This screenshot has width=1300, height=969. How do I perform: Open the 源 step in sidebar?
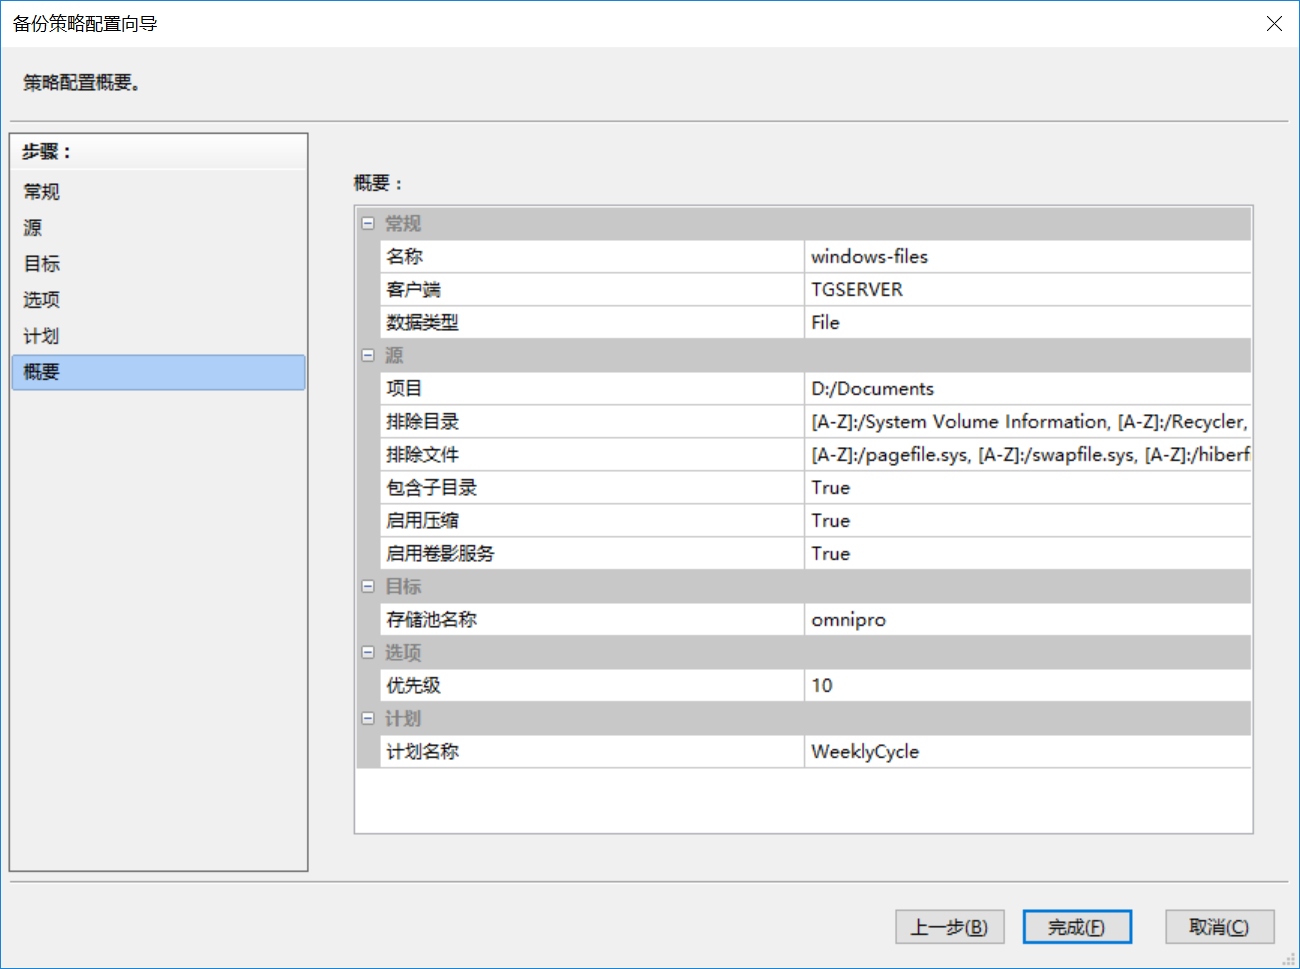tap(33, 228)
